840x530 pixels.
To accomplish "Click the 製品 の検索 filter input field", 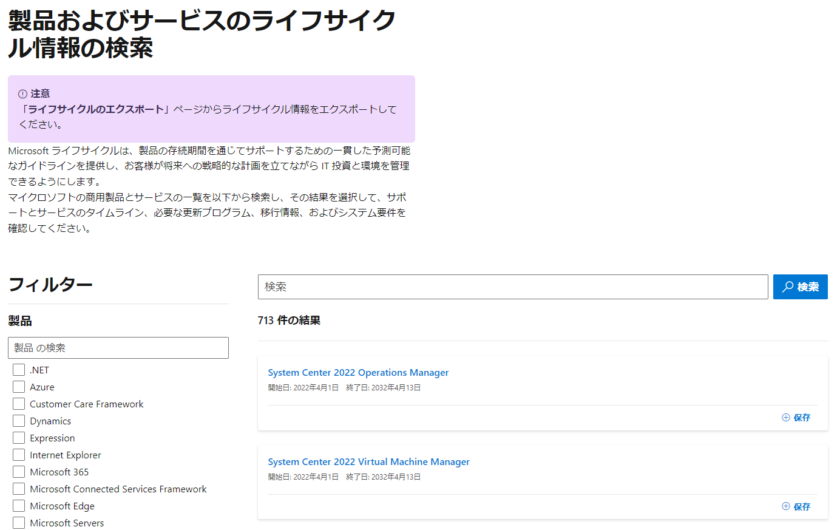I will (118, 348).
